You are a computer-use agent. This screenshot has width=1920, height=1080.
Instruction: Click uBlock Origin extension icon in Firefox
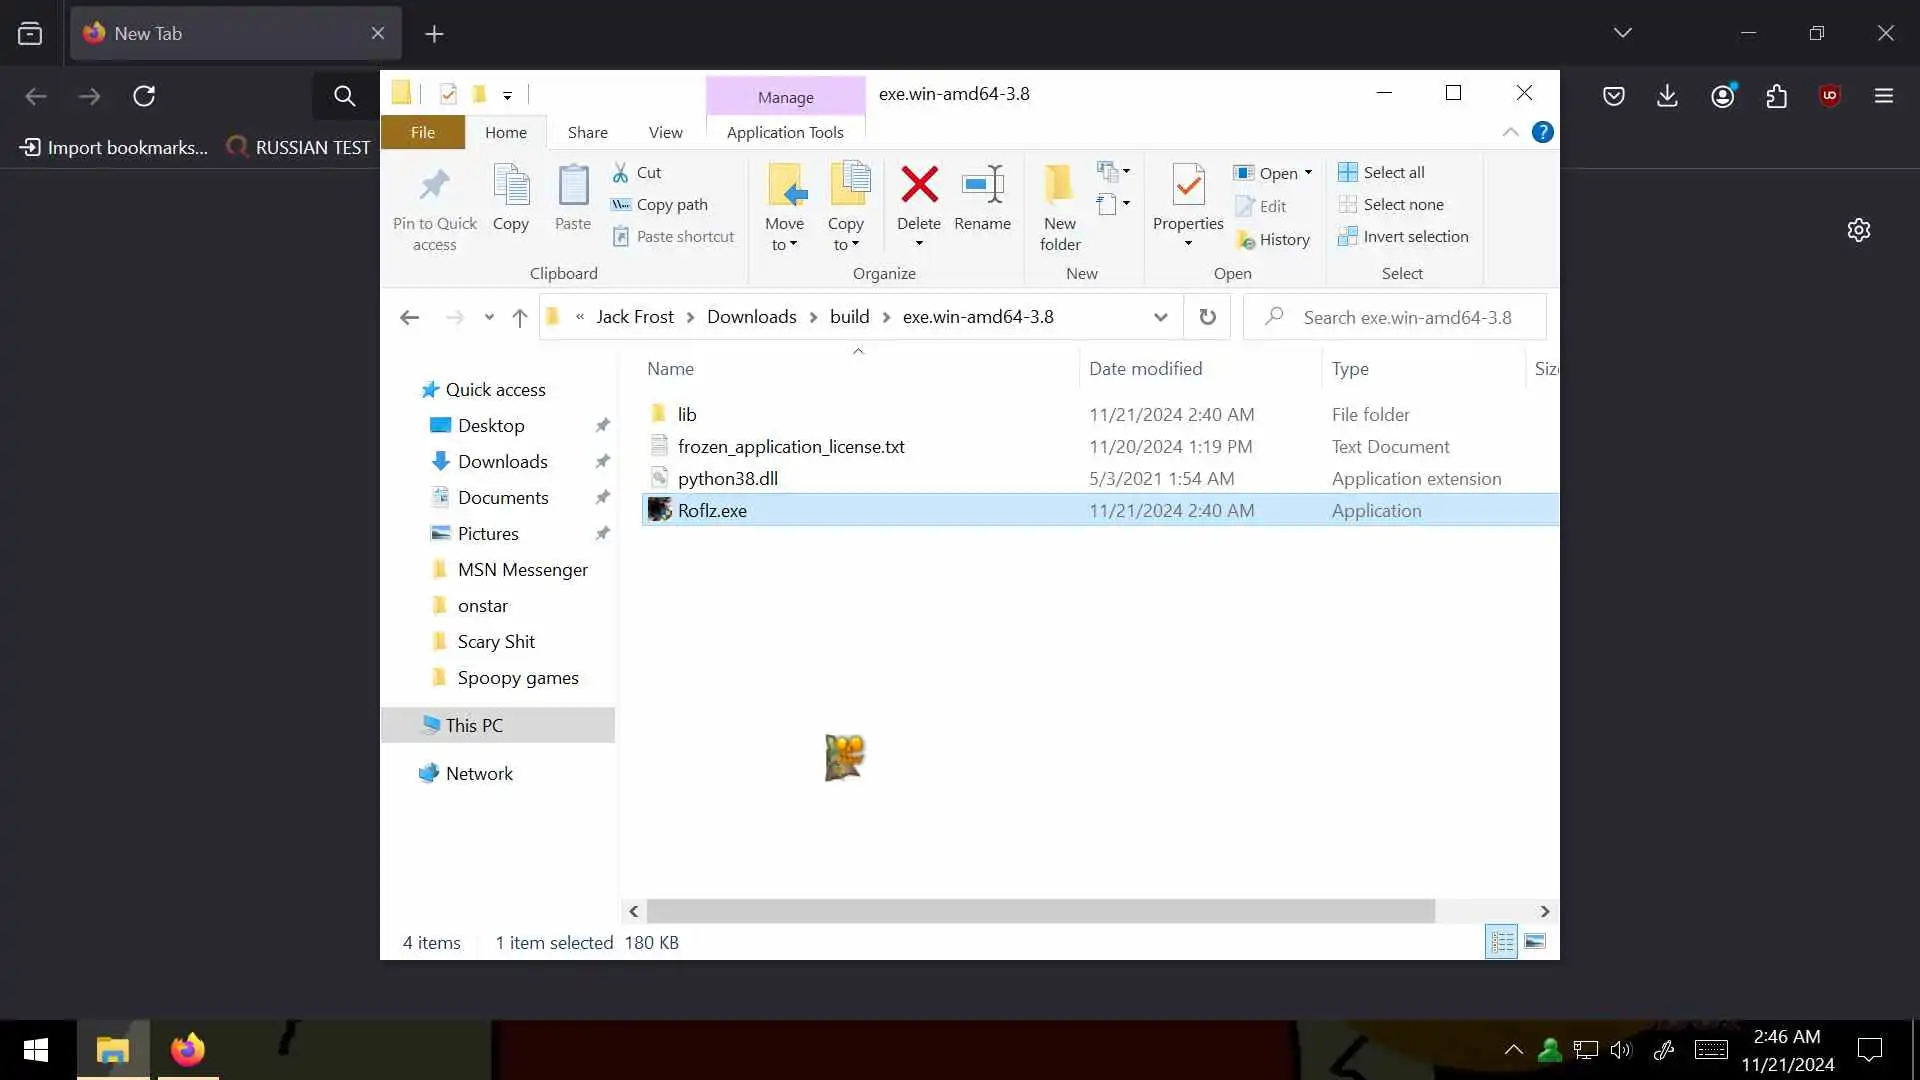pyautogui.click(x=1829, y=96)
